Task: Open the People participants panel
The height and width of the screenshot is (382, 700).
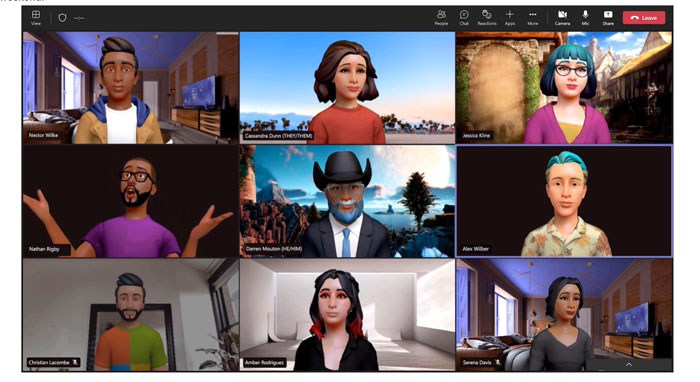Action: 441,18
